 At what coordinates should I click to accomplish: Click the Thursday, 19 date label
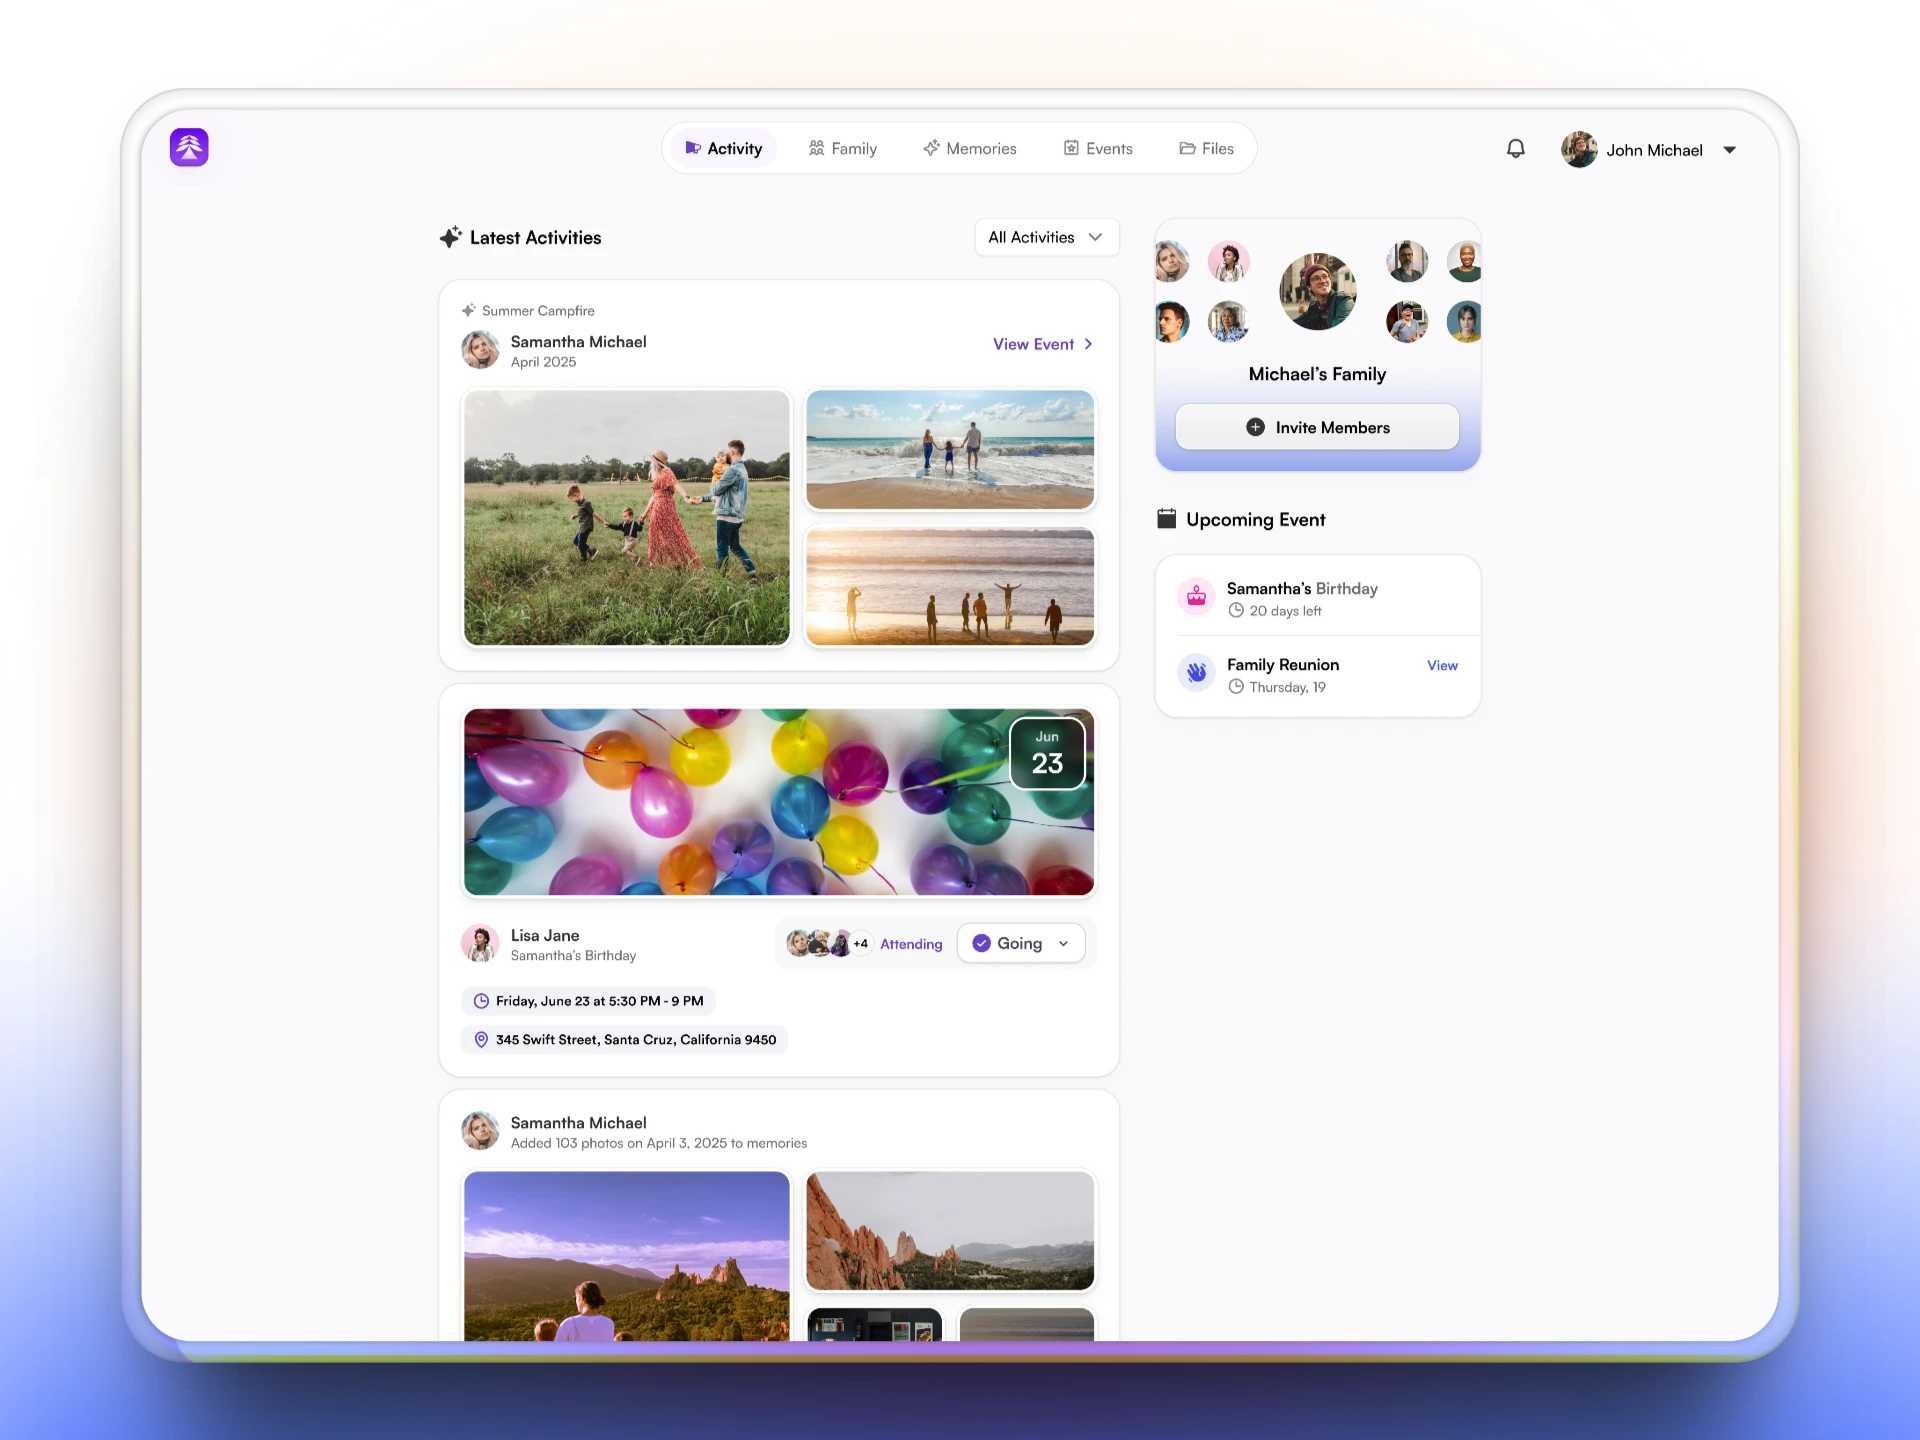click(x=1287, y=687)
